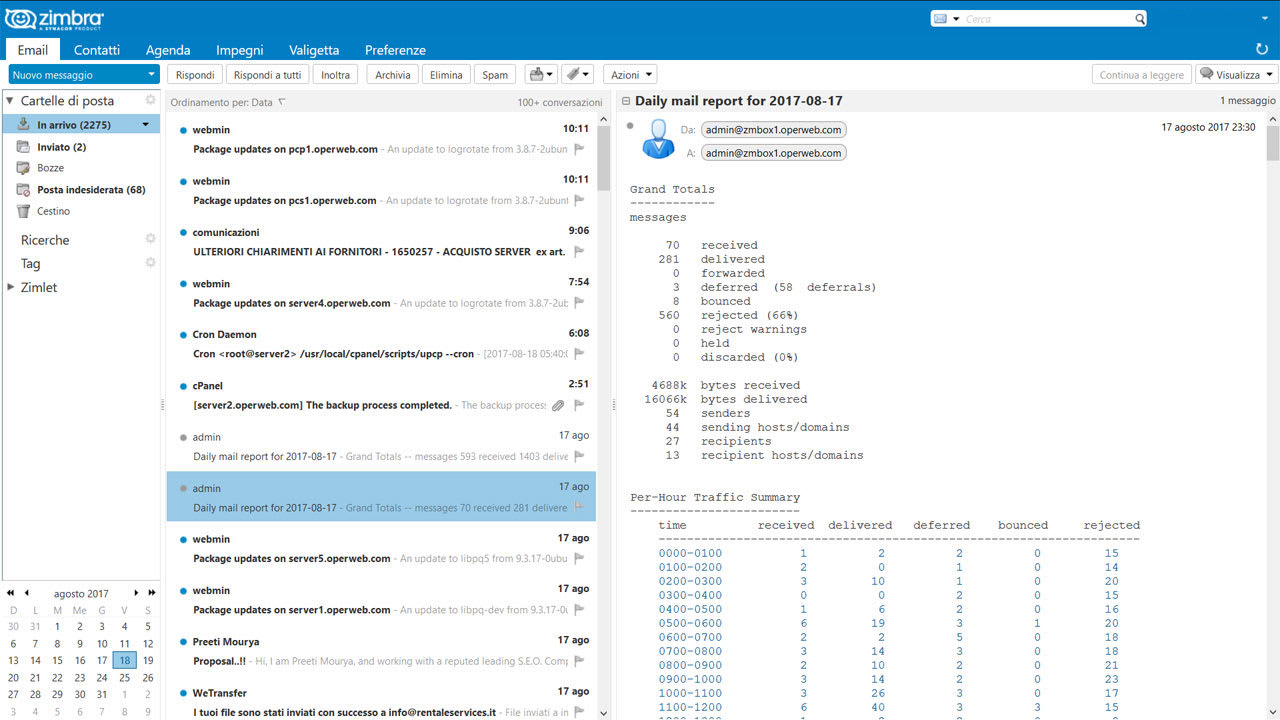Image resolution: width=1280 pixels, height=720 pixels.
Task: Open the Visualizza dropdown menu
Action: [x=1237, y=75]
